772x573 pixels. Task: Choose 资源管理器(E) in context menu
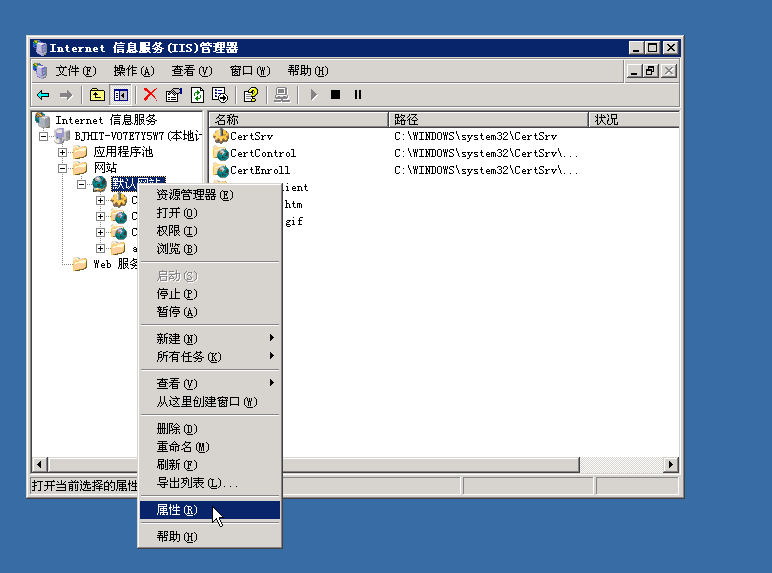[x=210, y=195]
